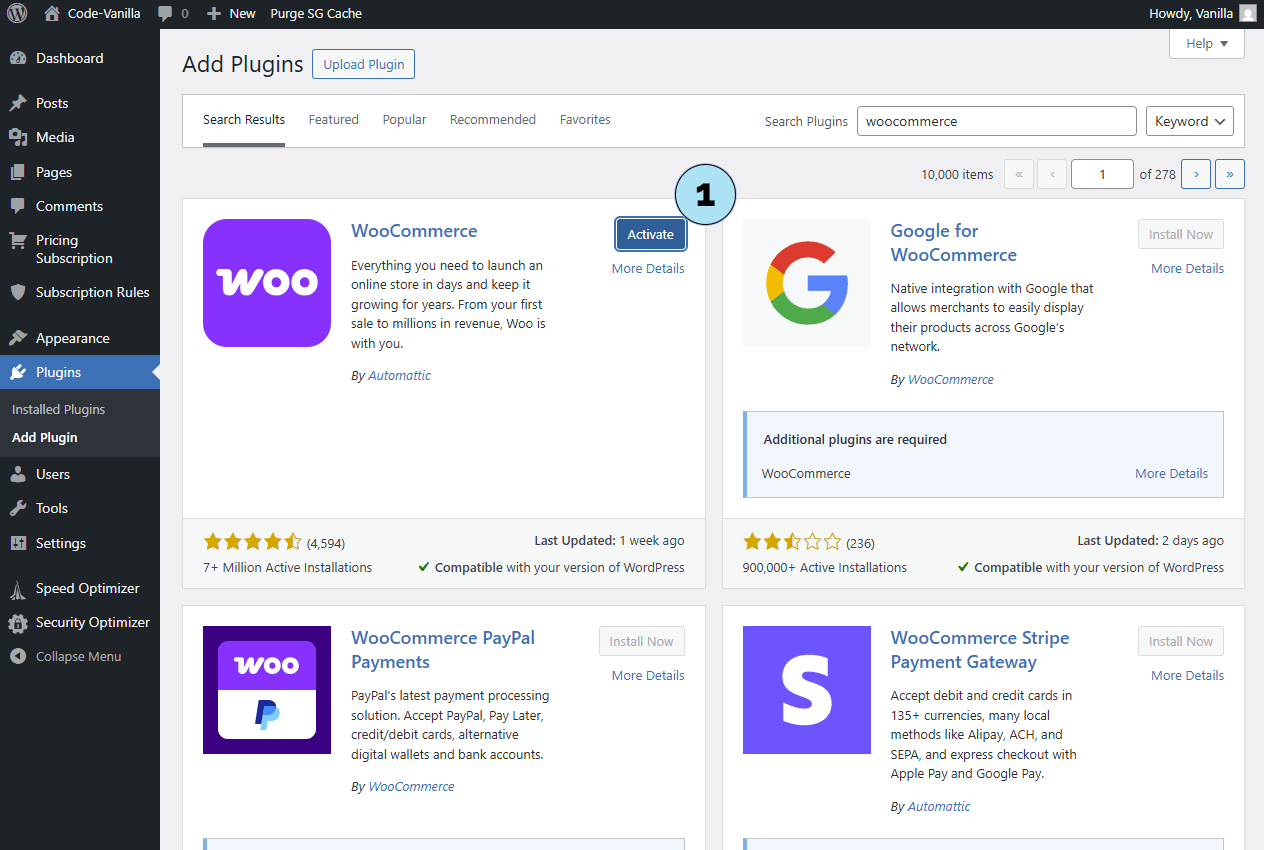Click the comments bubble icon in admin bar
1264x850 pixels.
pos(166,14)
